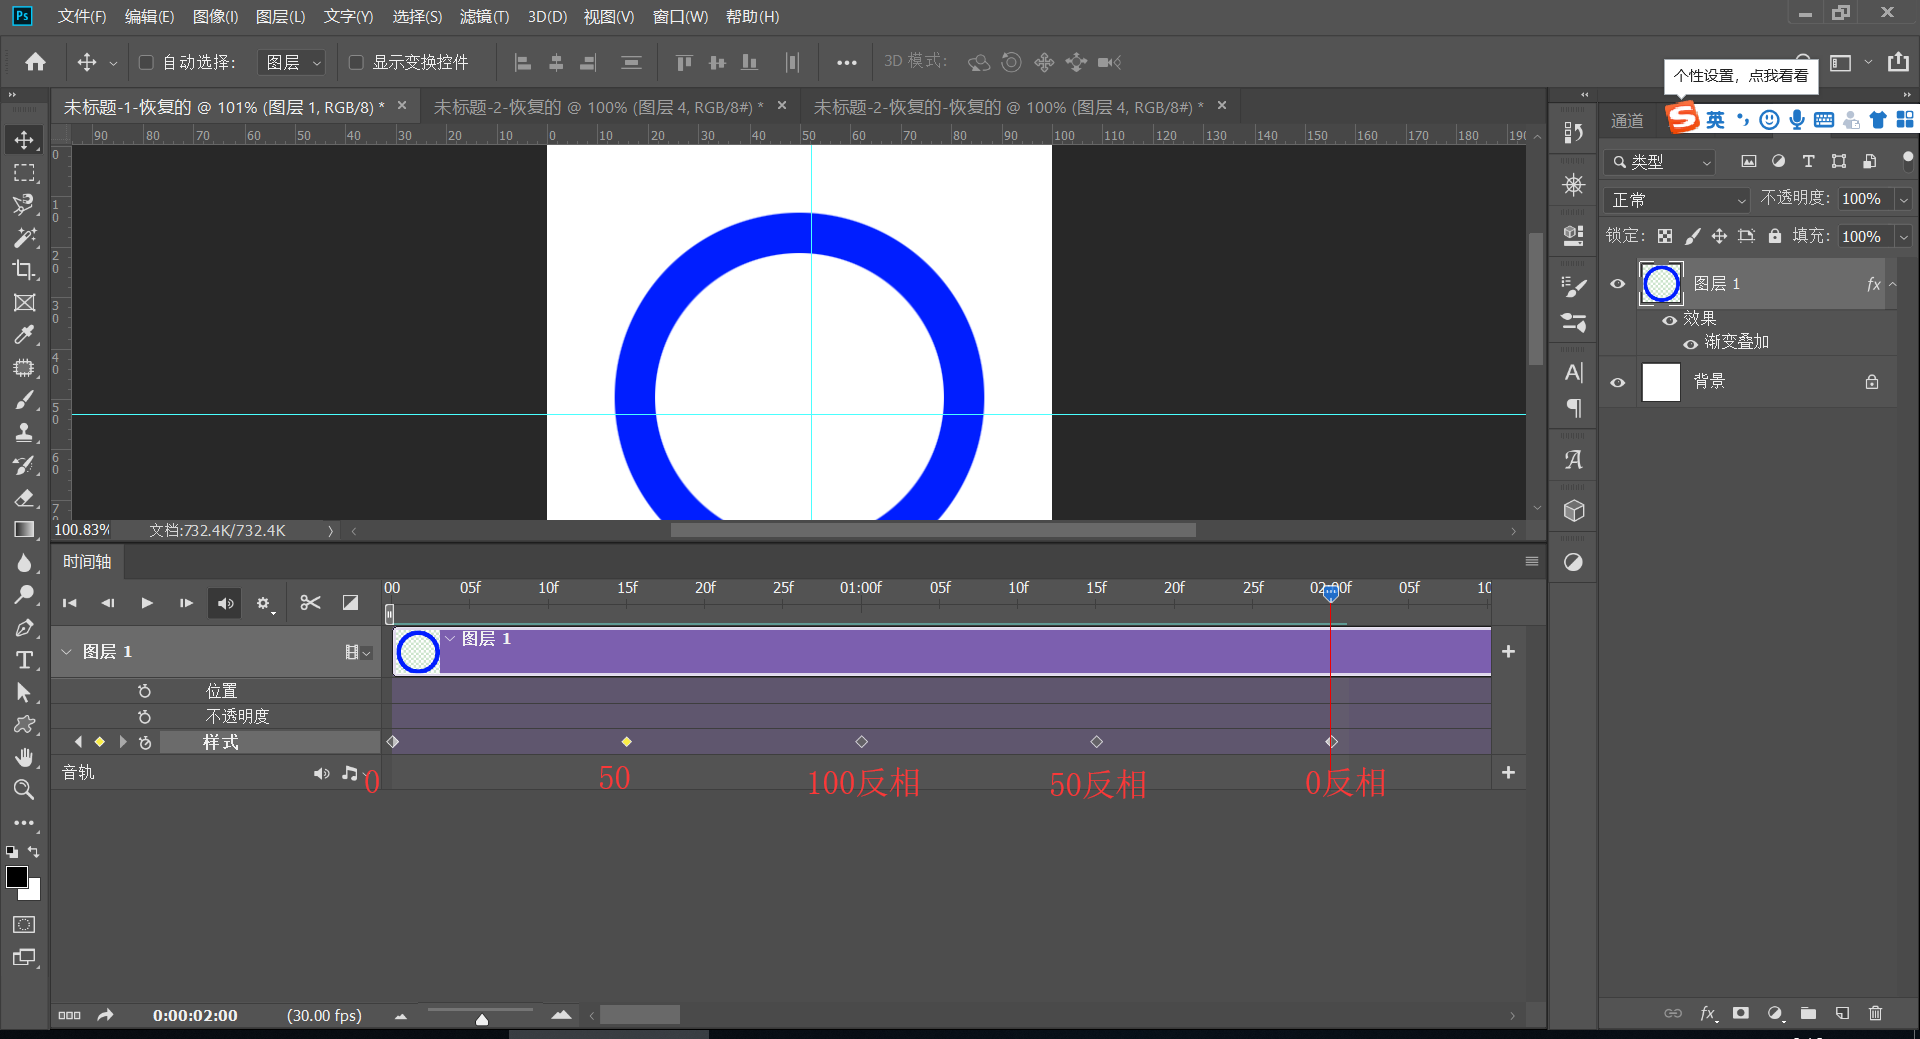Select the Eyedropper tool
The height and width of the screenshot is (1039, 1920).
24,335
